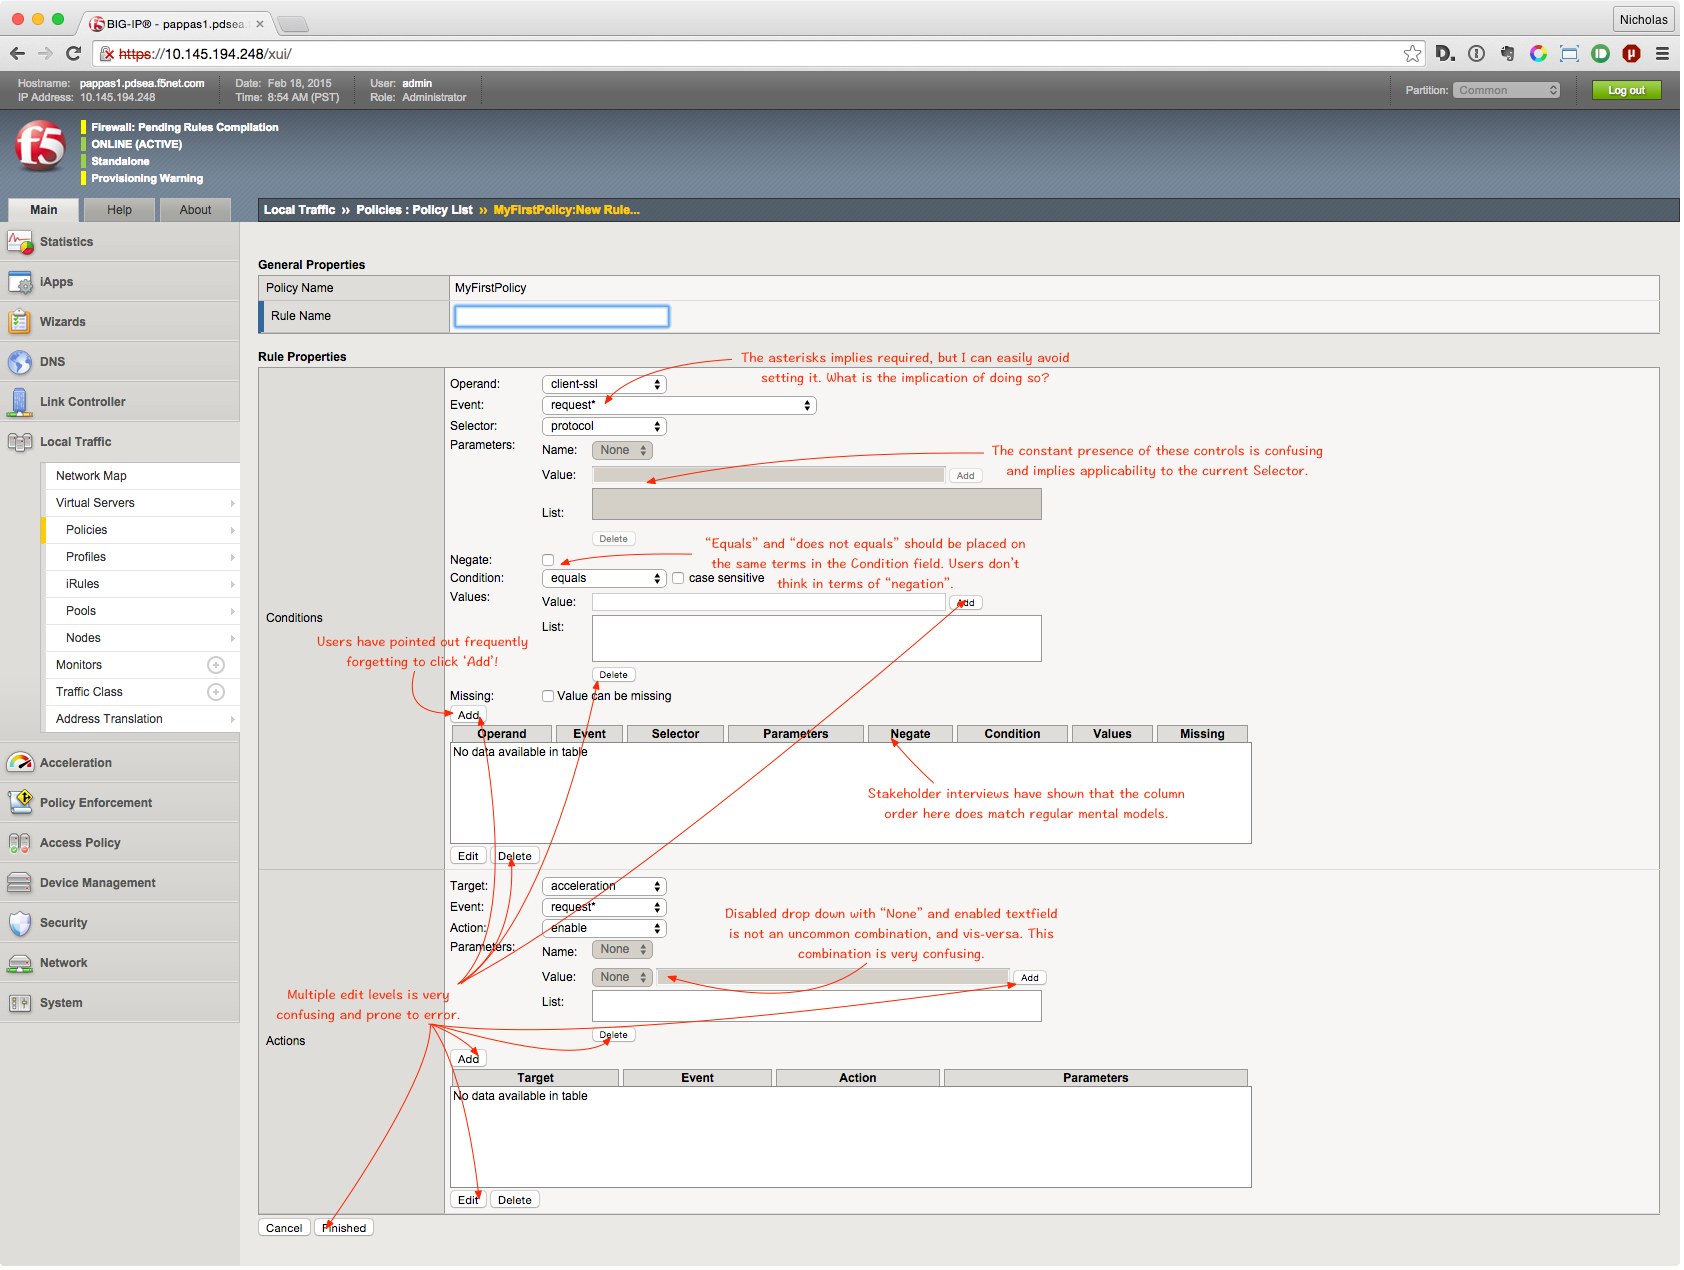
Task: Click Local Traffic breadcrumb link
Action: tap(299, 210)
